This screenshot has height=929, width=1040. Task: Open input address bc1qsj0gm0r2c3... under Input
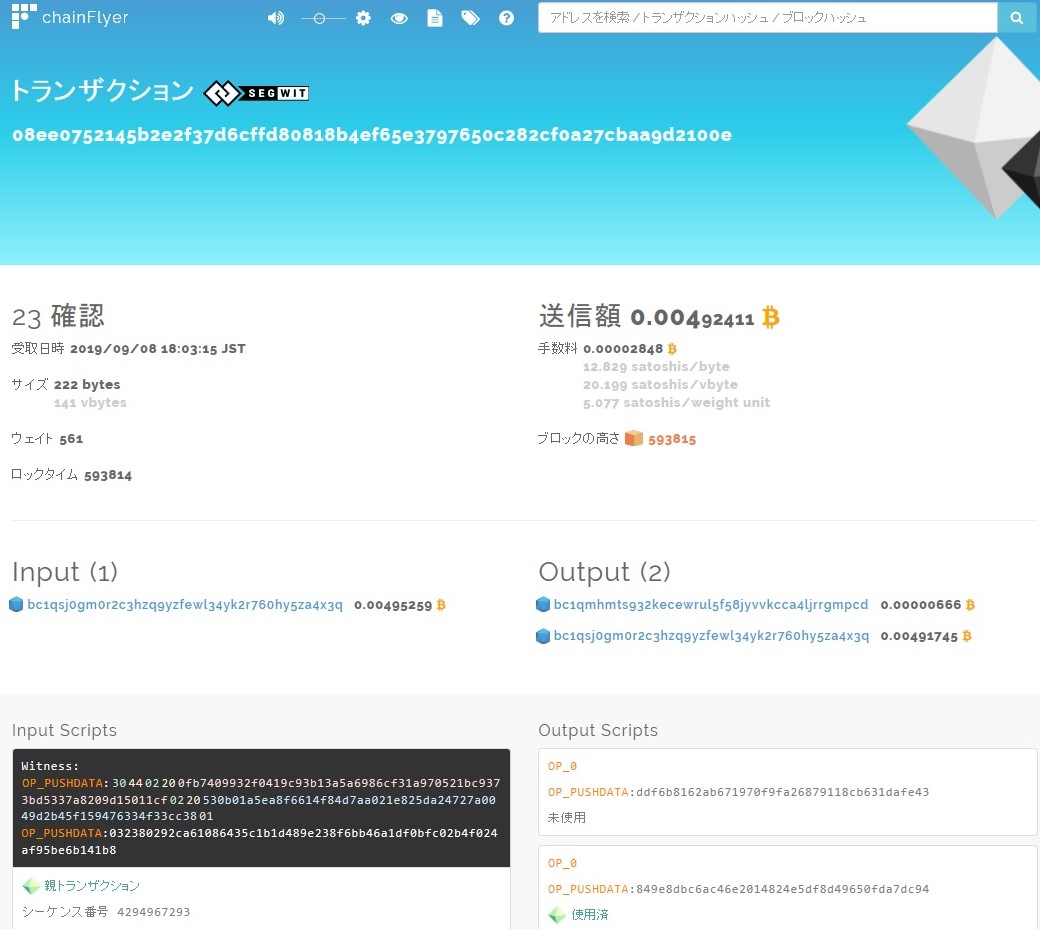point(184,605)
